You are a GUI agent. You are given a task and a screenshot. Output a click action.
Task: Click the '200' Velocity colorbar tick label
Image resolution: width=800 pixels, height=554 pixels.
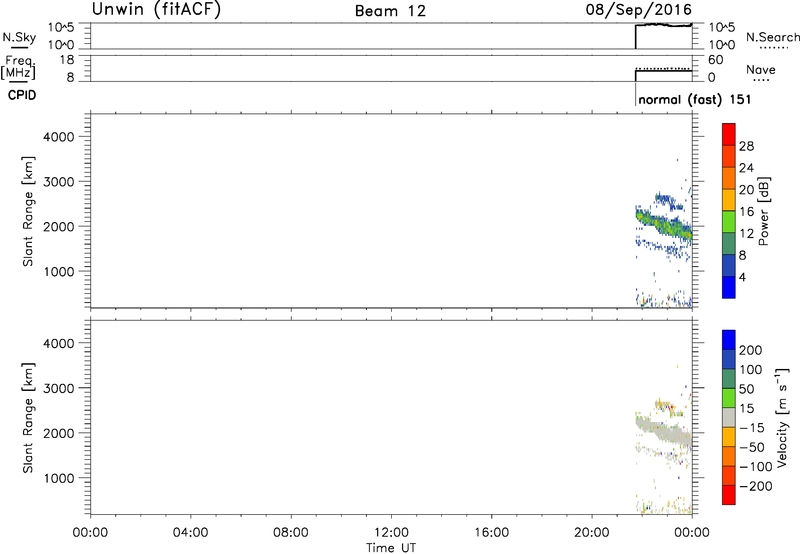pyautogui.click(x=751, y=350)
